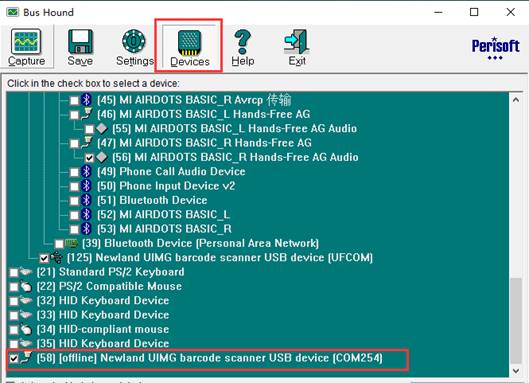Screen dimensions: 529x383
Task: Tick checkbox for Phone Input Device v2
Action: pos(74,187)
